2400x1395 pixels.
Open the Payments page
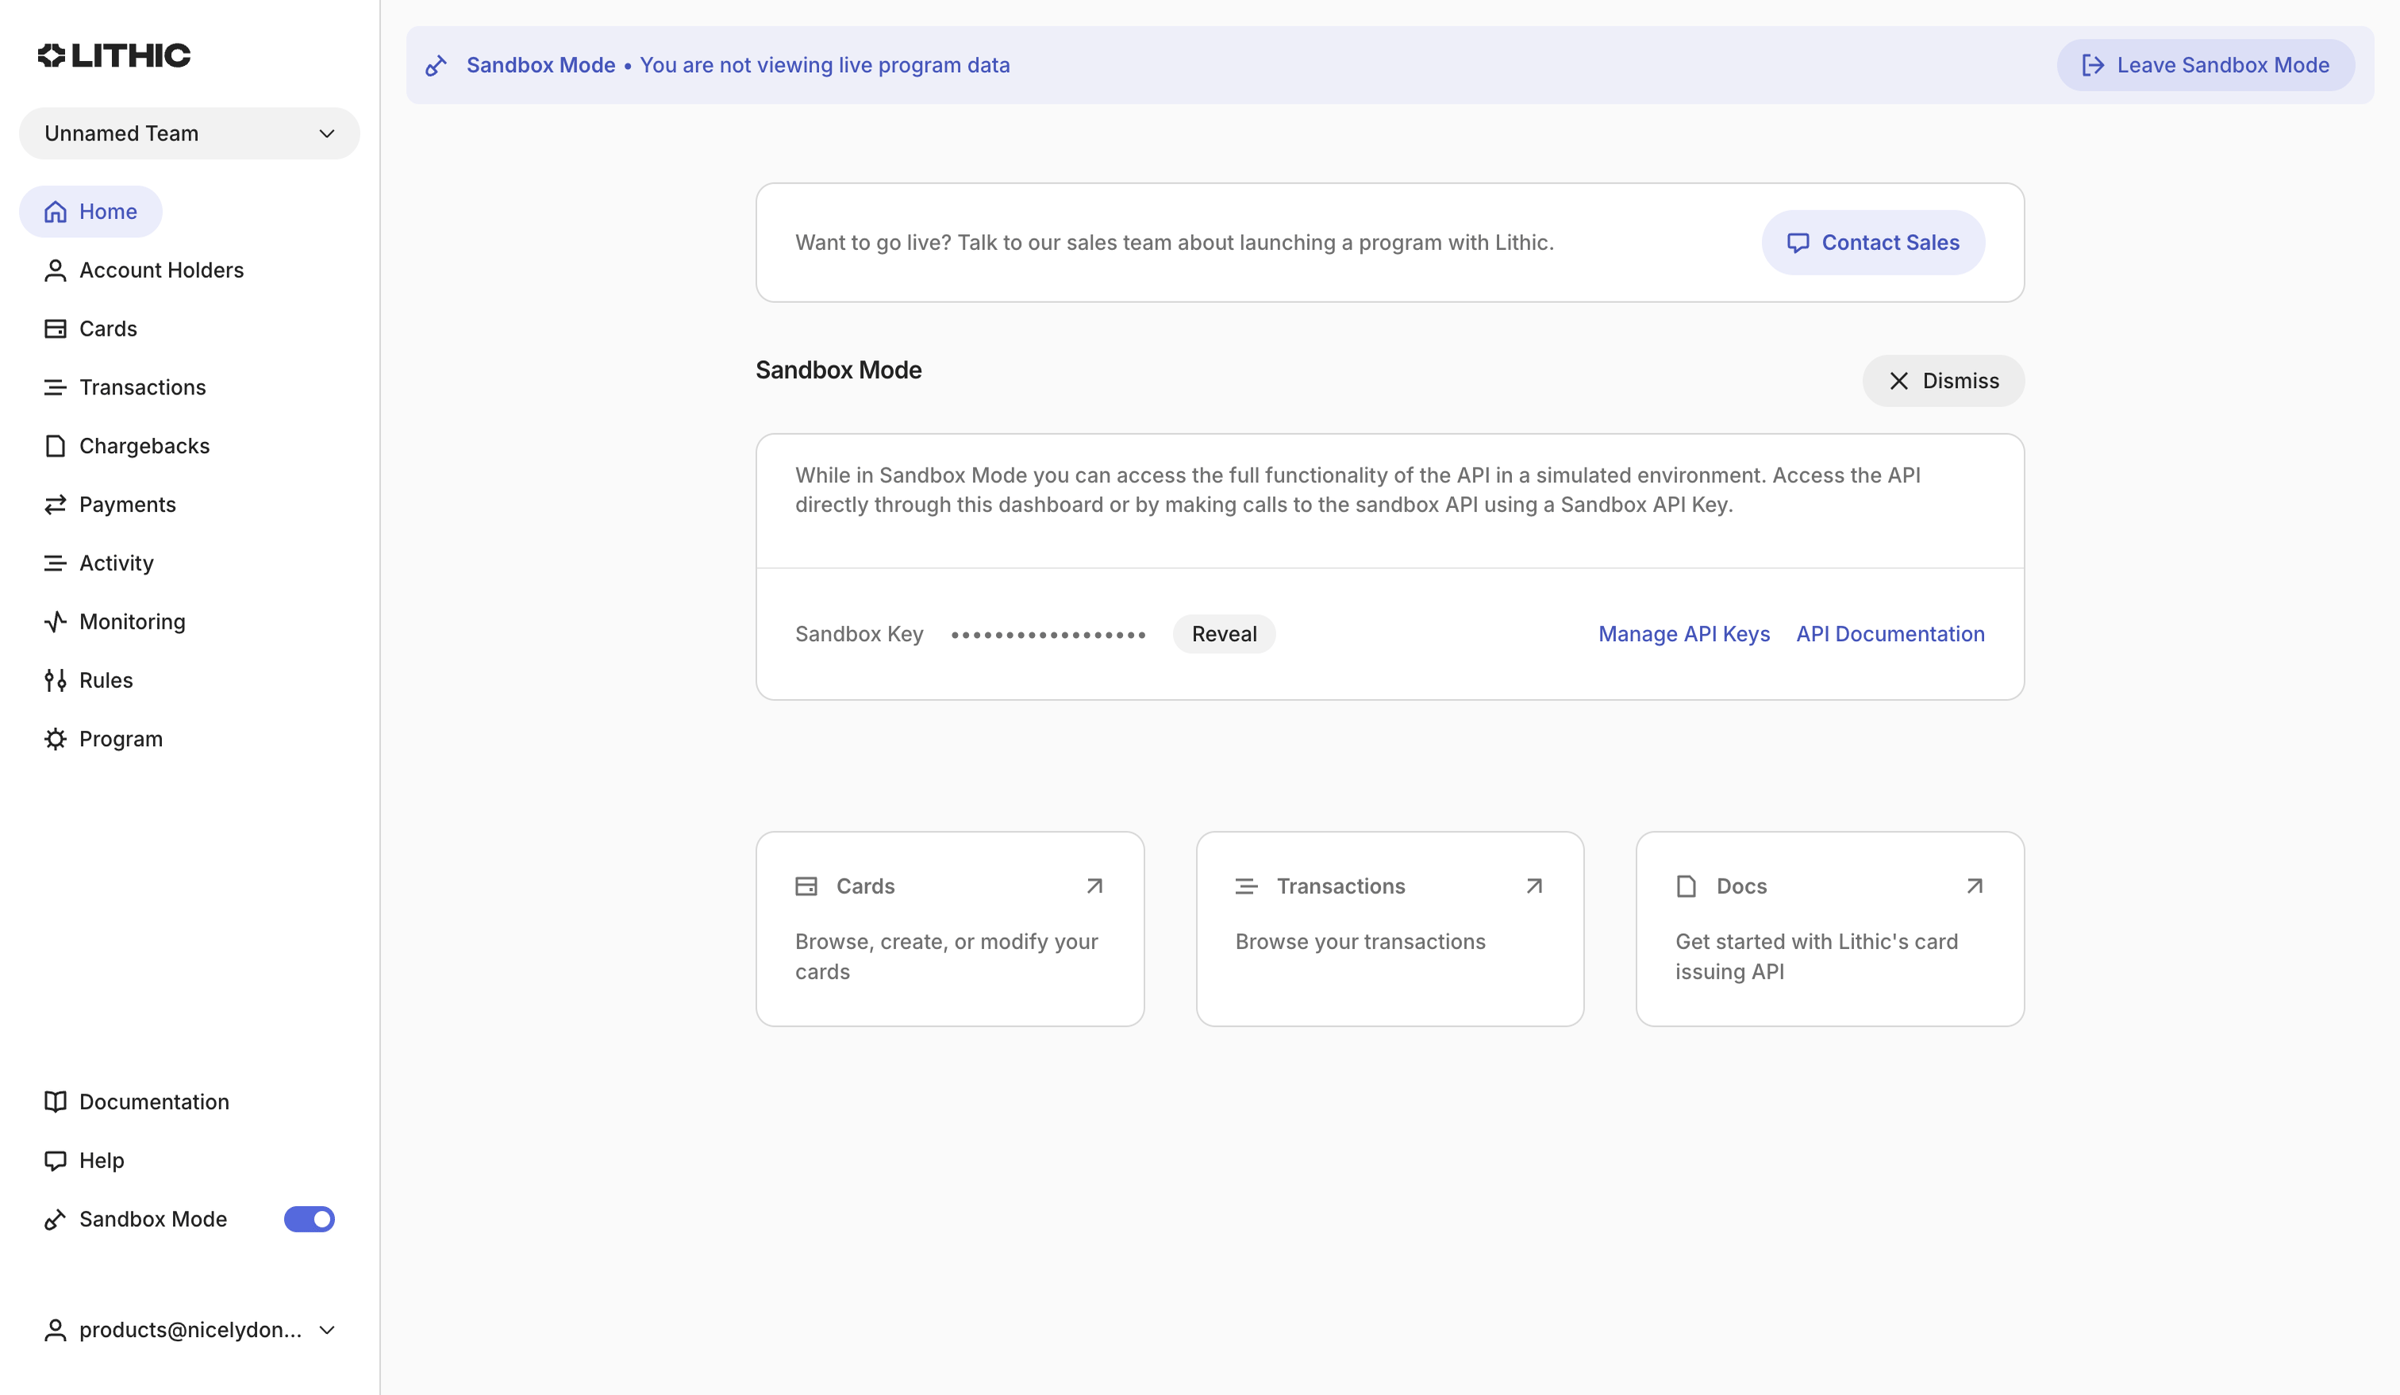(109, 504)
